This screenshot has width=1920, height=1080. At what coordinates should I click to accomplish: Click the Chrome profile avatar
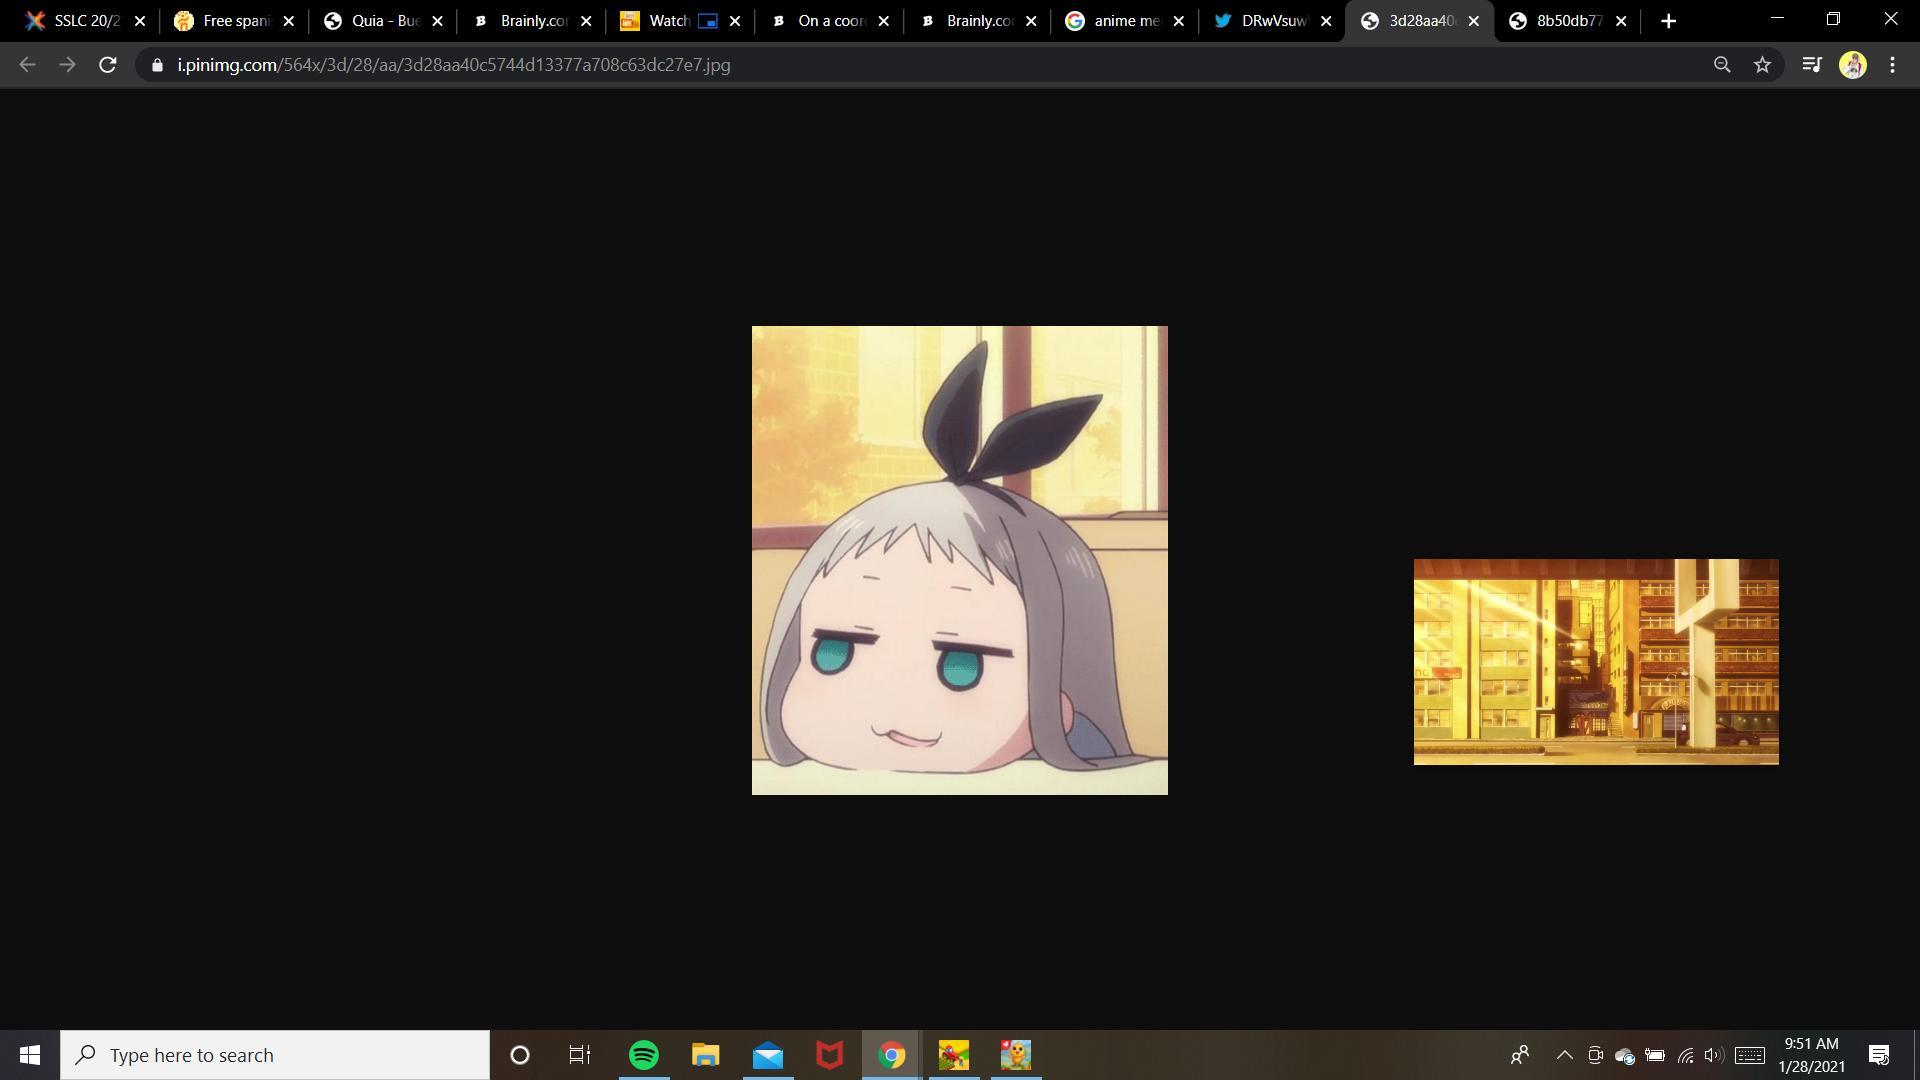(x=1852, y=65)
